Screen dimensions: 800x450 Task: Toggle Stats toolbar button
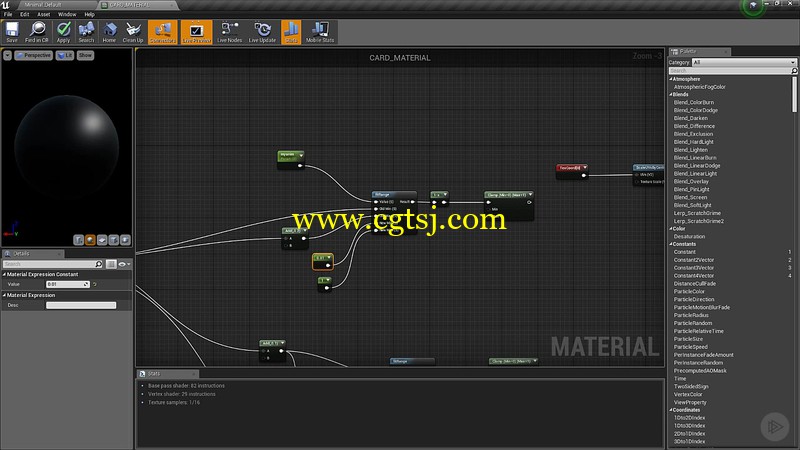291,32
